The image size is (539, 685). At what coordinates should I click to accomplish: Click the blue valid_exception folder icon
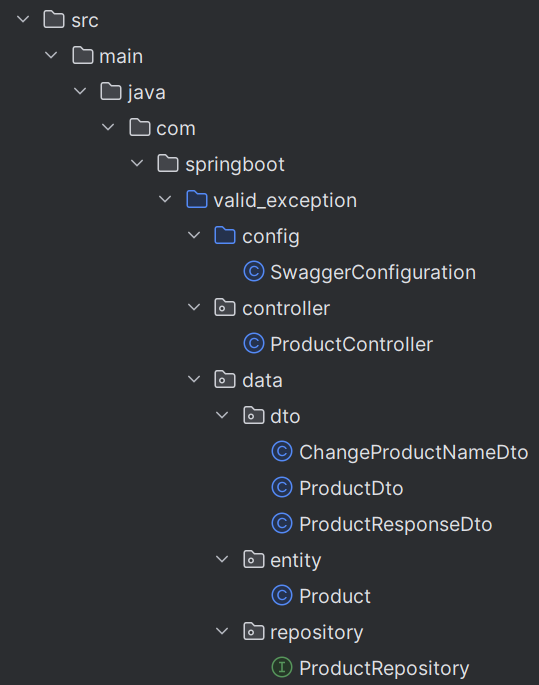pyautogui.click(x=197, y=200)
